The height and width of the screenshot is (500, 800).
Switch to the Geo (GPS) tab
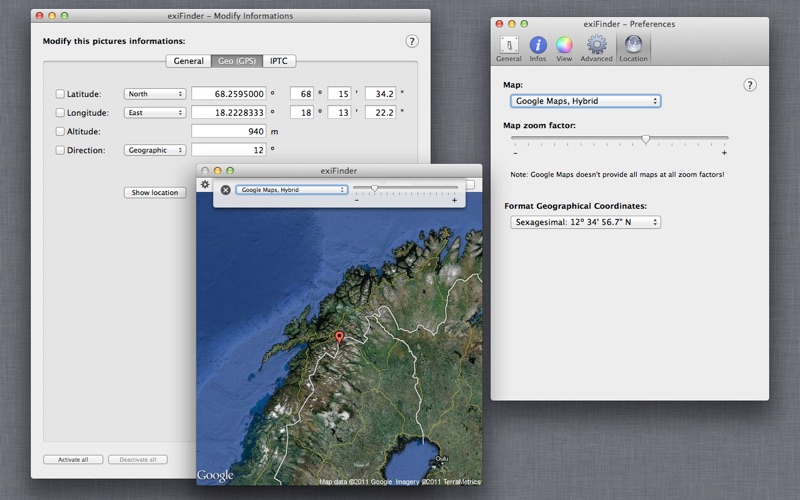(237, 61)
